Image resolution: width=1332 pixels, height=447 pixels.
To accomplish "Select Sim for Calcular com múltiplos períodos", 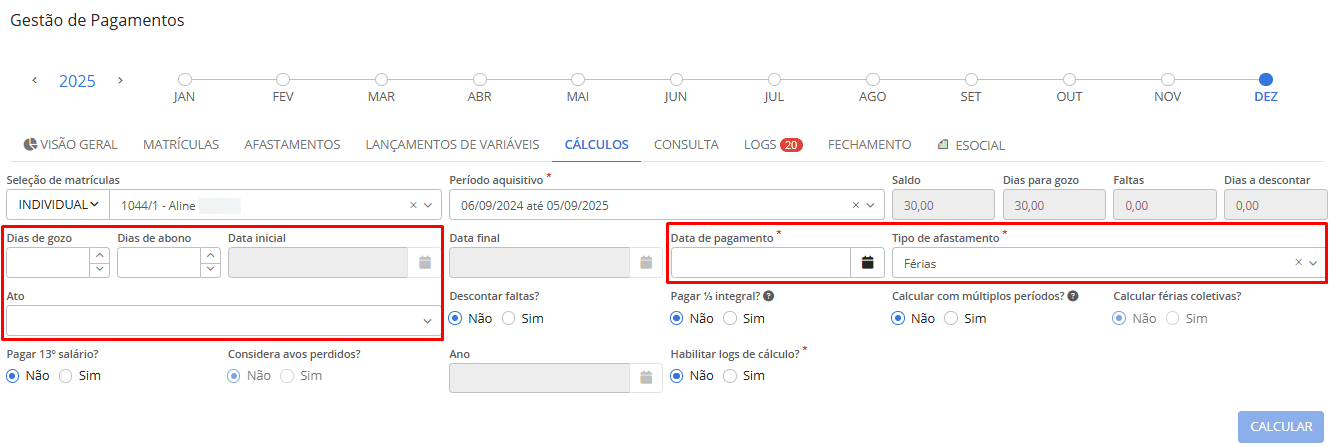I will (x=951, y=318).
